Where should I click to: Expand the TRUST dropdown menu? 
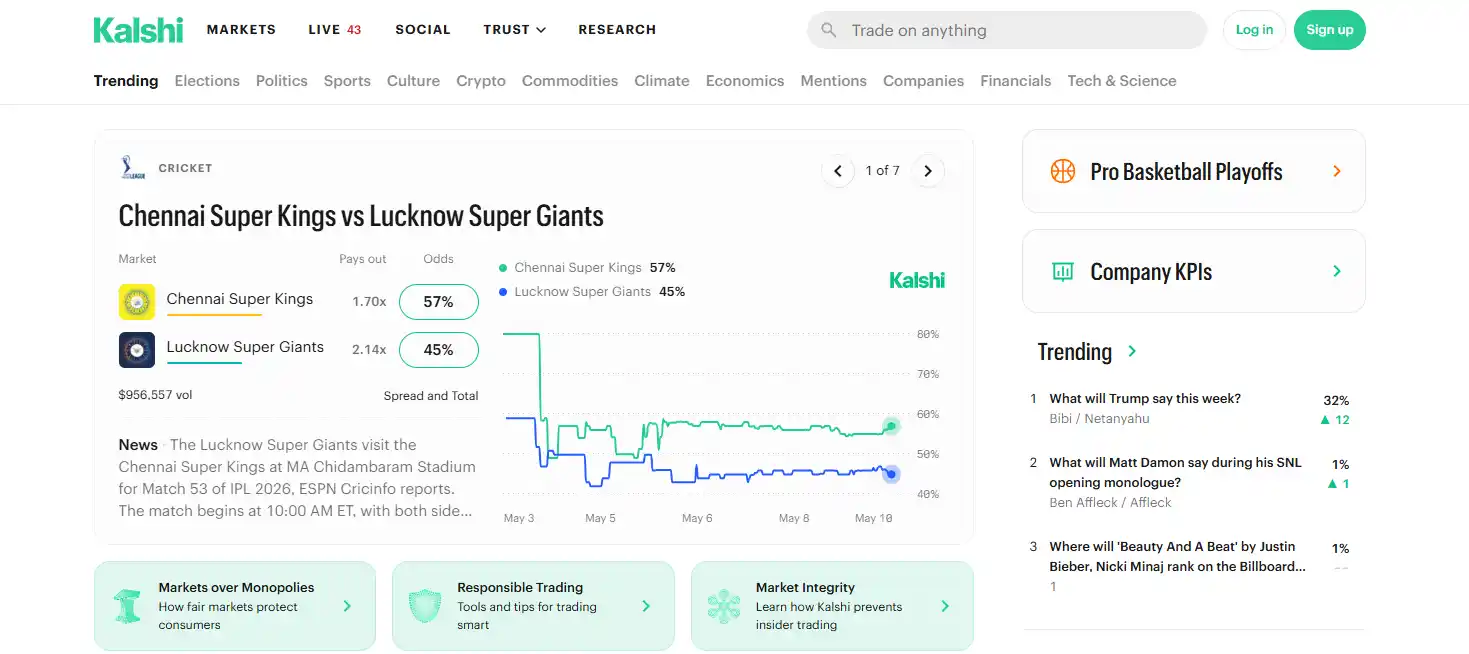[x=515, y=30]
